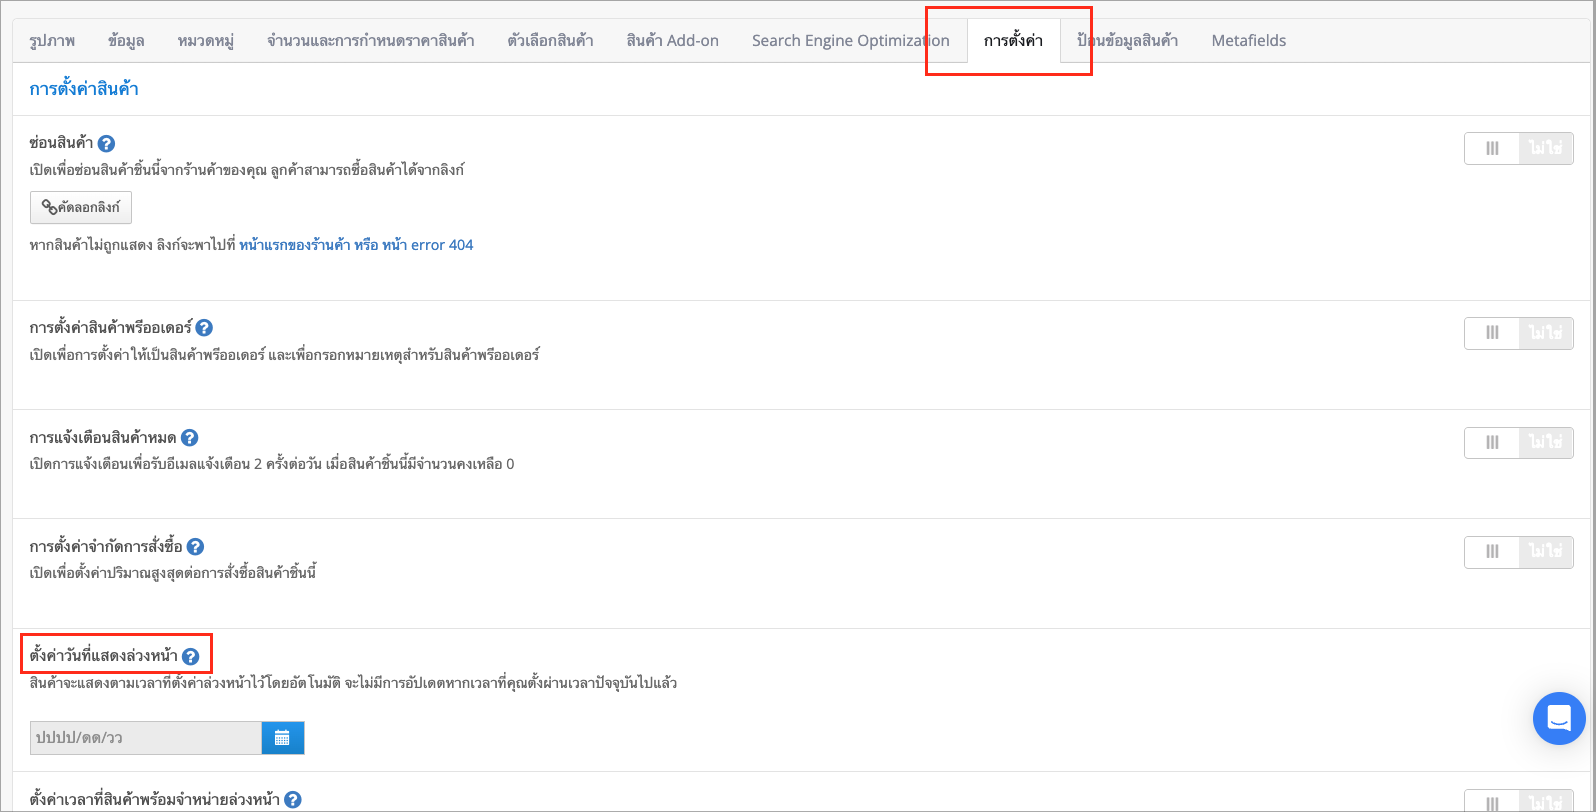Select the การตั้งค่า tab
1596x812 pixels.
coord(1013,41)
